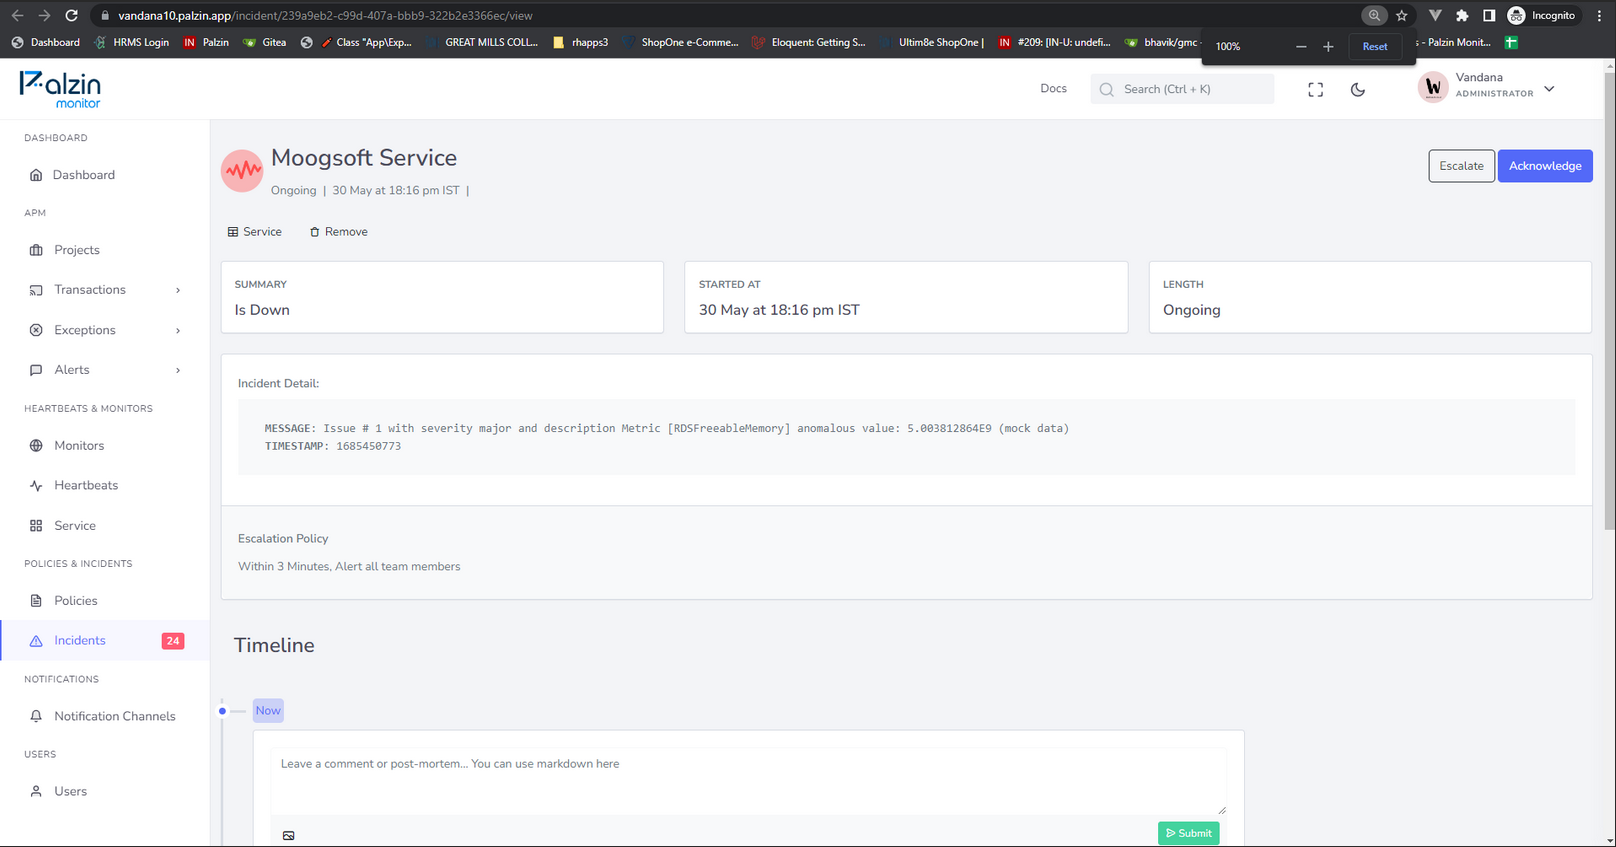Acknowledge the incident
The image size is (1616, 847).
[x=1545, y=166]
